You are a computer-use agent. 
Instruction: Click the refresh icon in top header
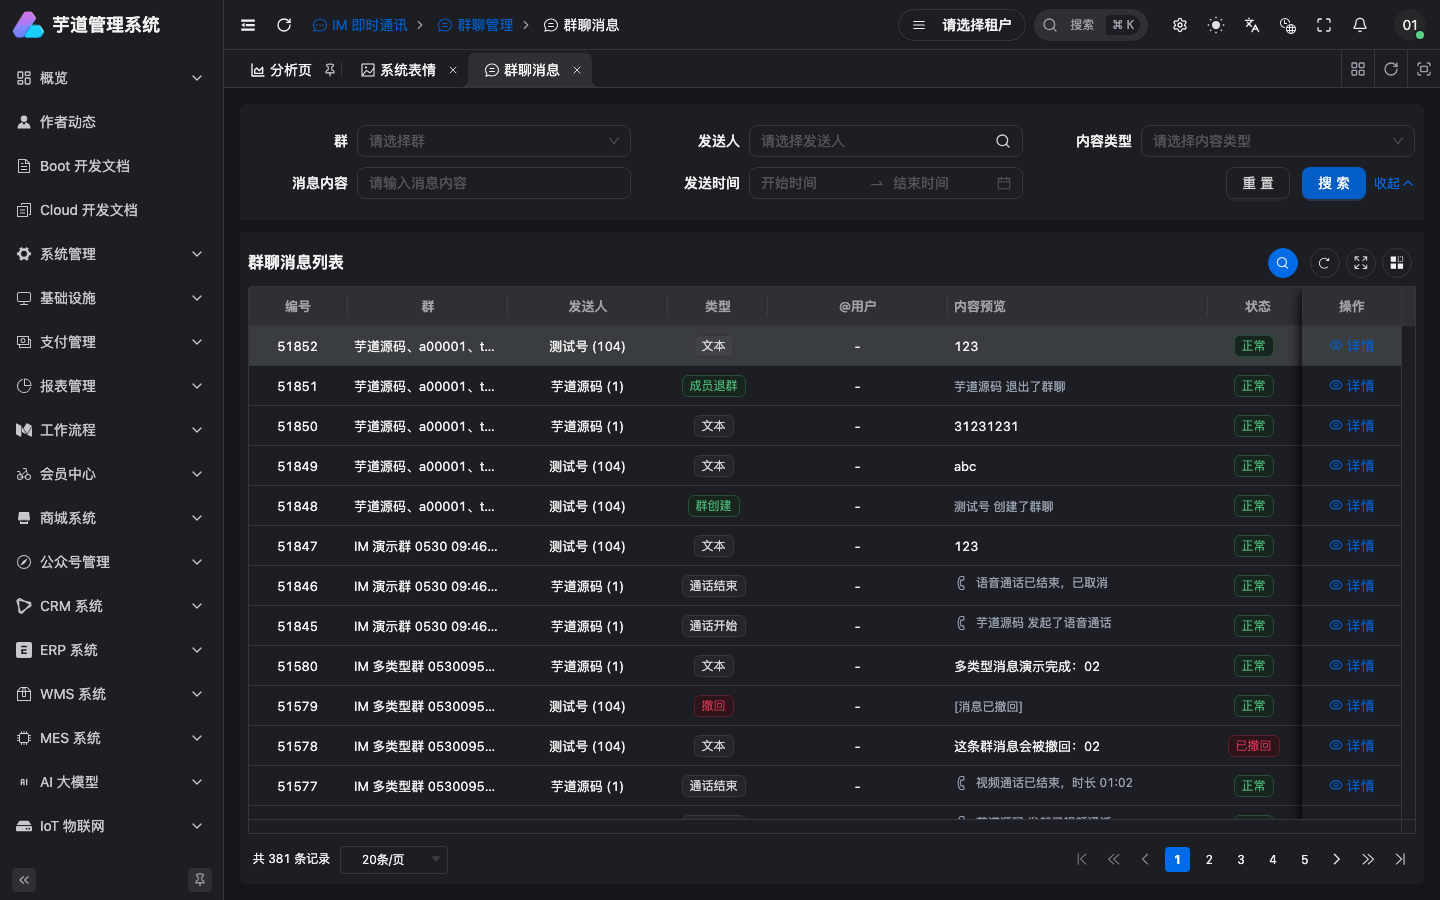(x=284, y=25)
